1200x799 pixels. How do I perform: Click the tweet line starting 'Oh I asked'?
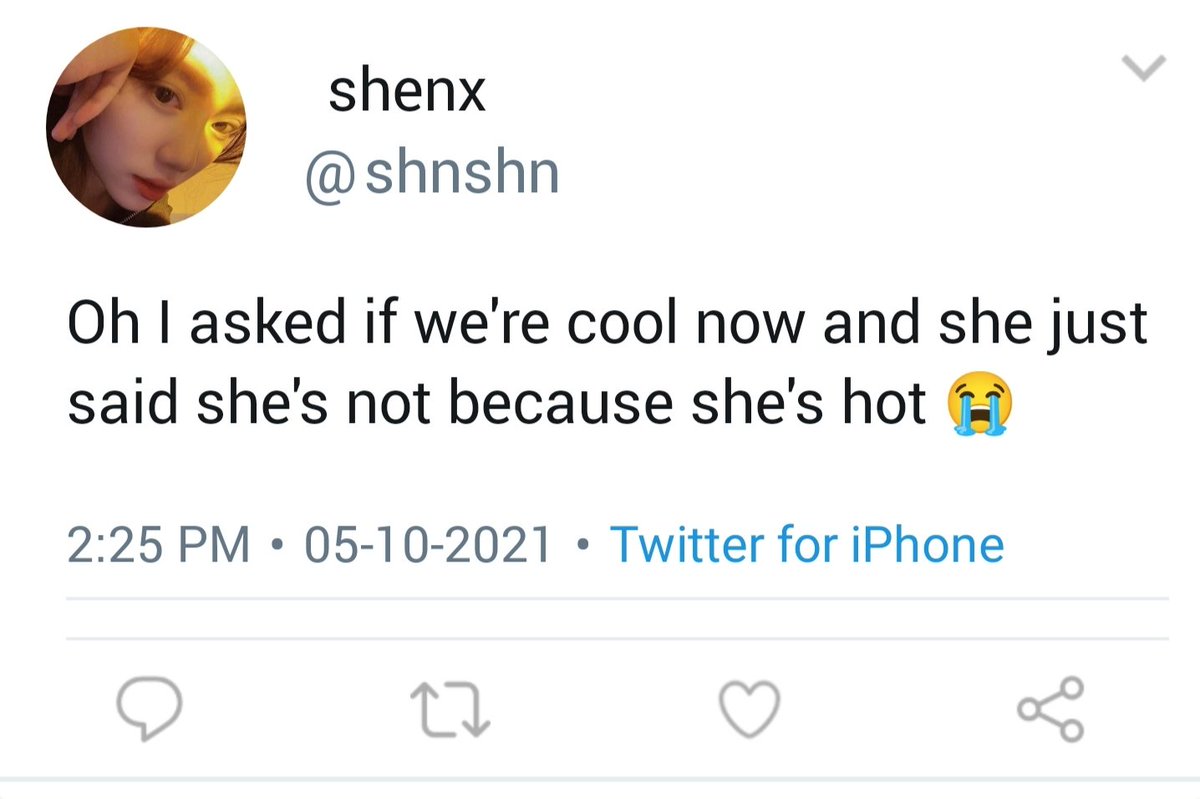point(608,327)
